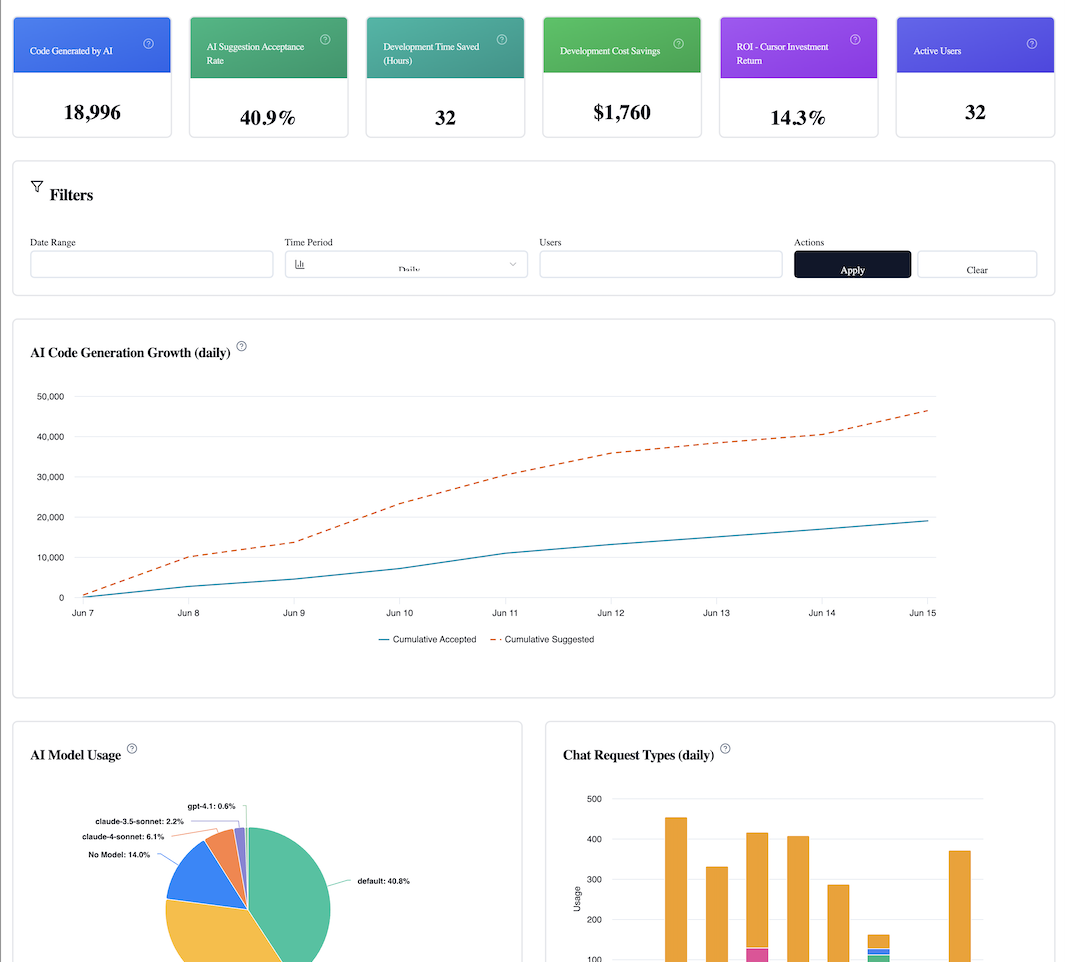
Task: Click the tallest orange bar in Chat Request Types
Action: point(675,880)
